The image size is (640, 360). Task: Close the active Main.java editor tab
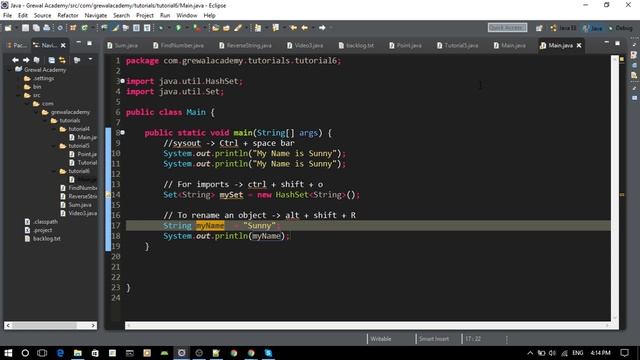pos(579,45)
